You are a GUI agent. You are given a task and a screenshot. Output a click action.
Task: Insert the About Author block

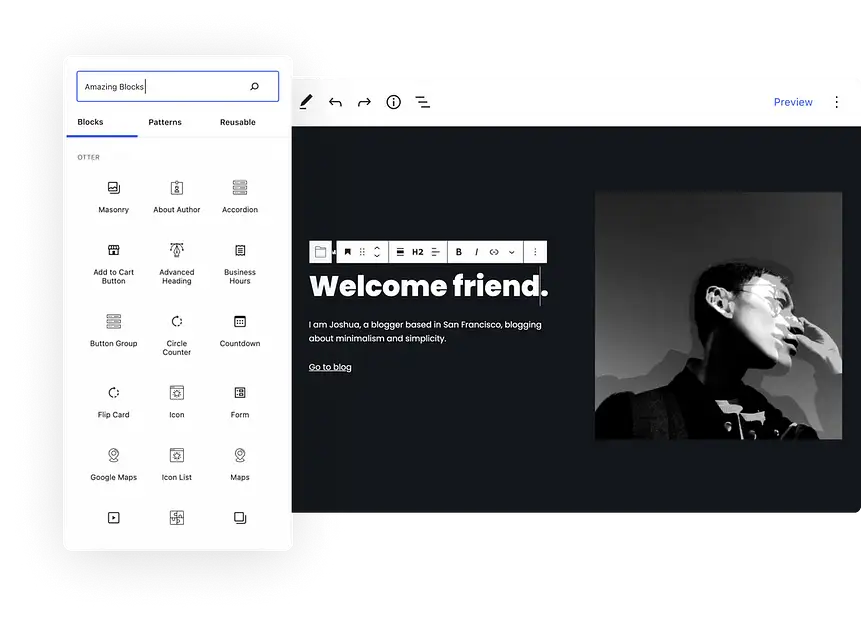coord(176,196)
